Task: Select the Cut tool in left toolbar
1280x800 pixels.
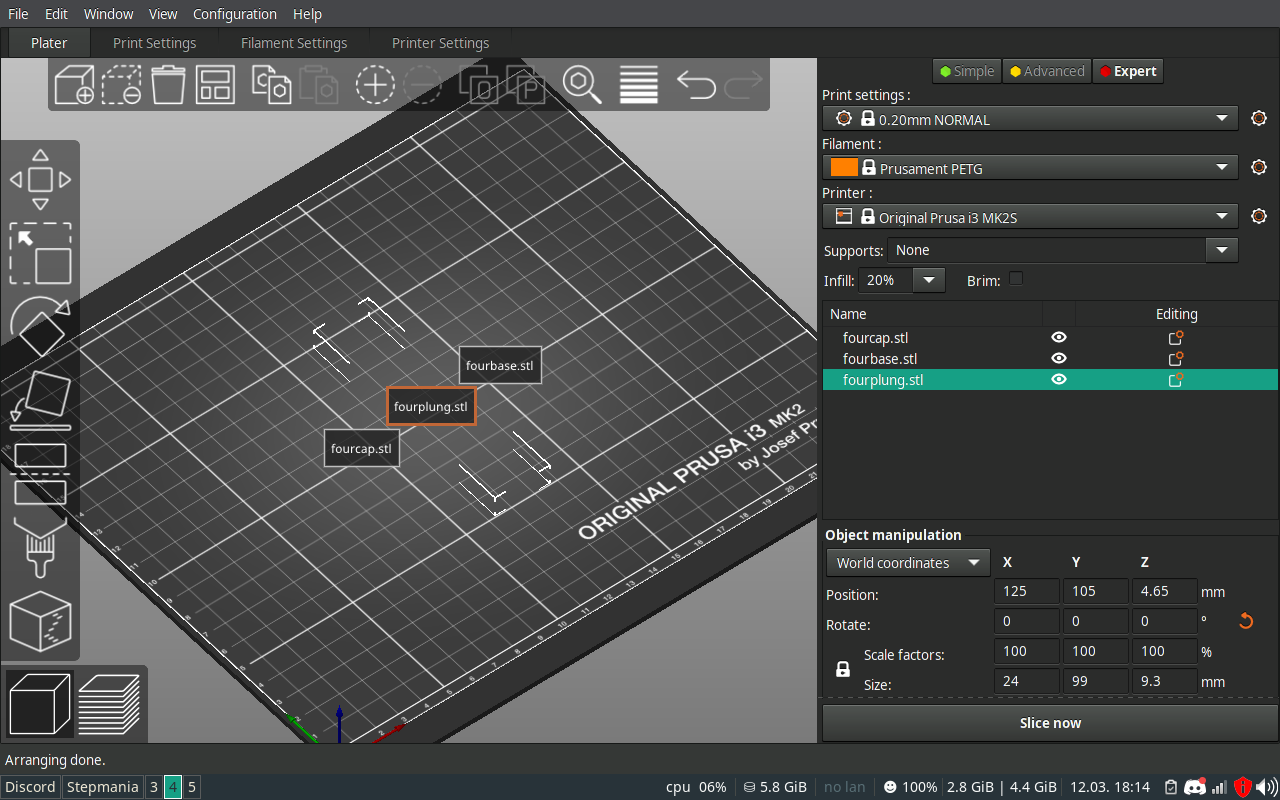Action: point(40,473)
